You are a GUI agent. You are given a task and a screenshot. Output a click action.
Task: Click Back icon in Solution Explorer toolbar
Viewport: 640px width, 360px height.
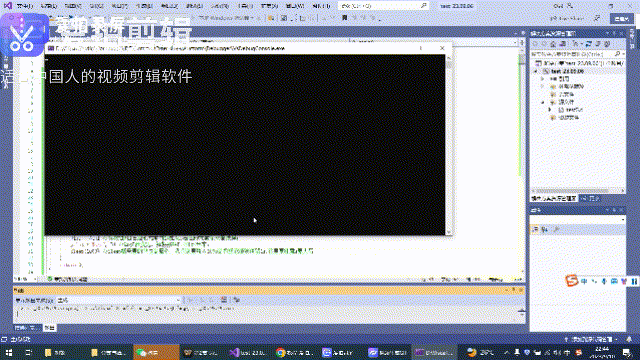click(x=536, y=44)
